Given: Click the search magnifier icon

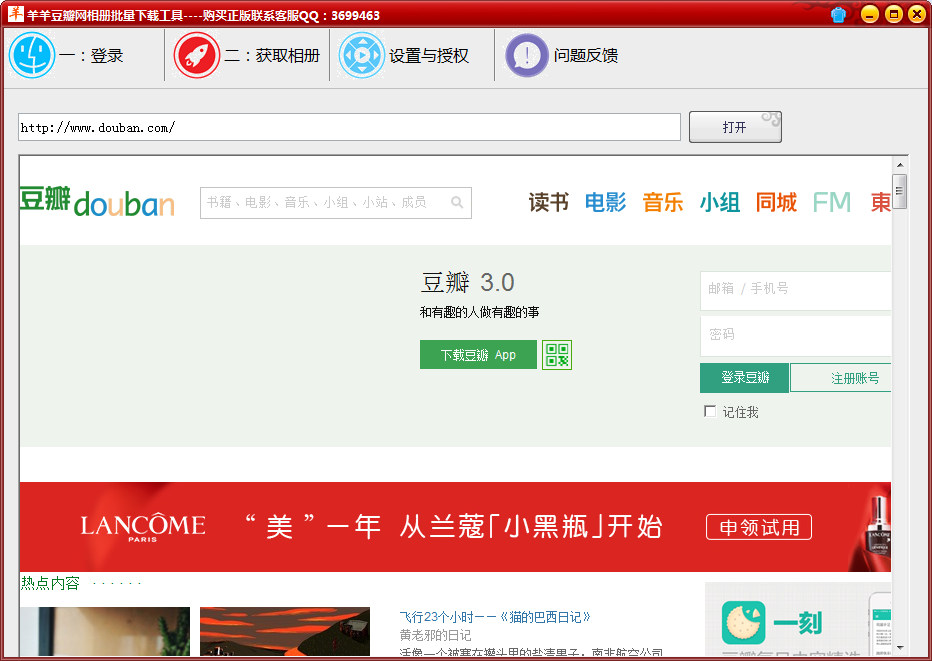Looking at the screenshot, I should (457, 203).
